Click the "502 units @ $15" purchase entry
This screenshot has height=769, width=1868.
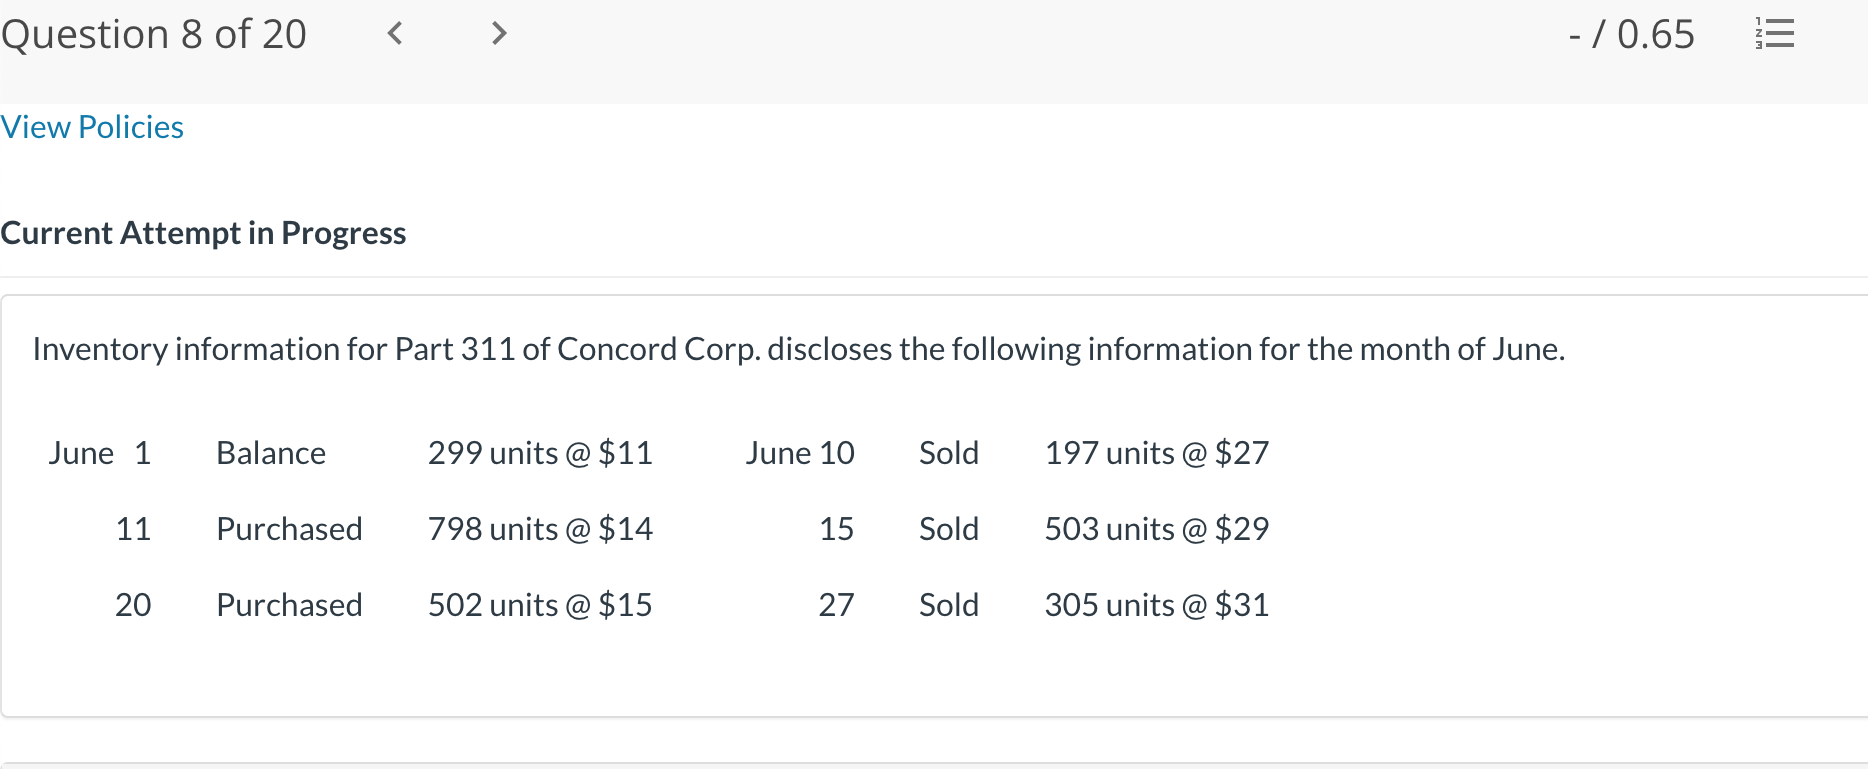[540, 605]
